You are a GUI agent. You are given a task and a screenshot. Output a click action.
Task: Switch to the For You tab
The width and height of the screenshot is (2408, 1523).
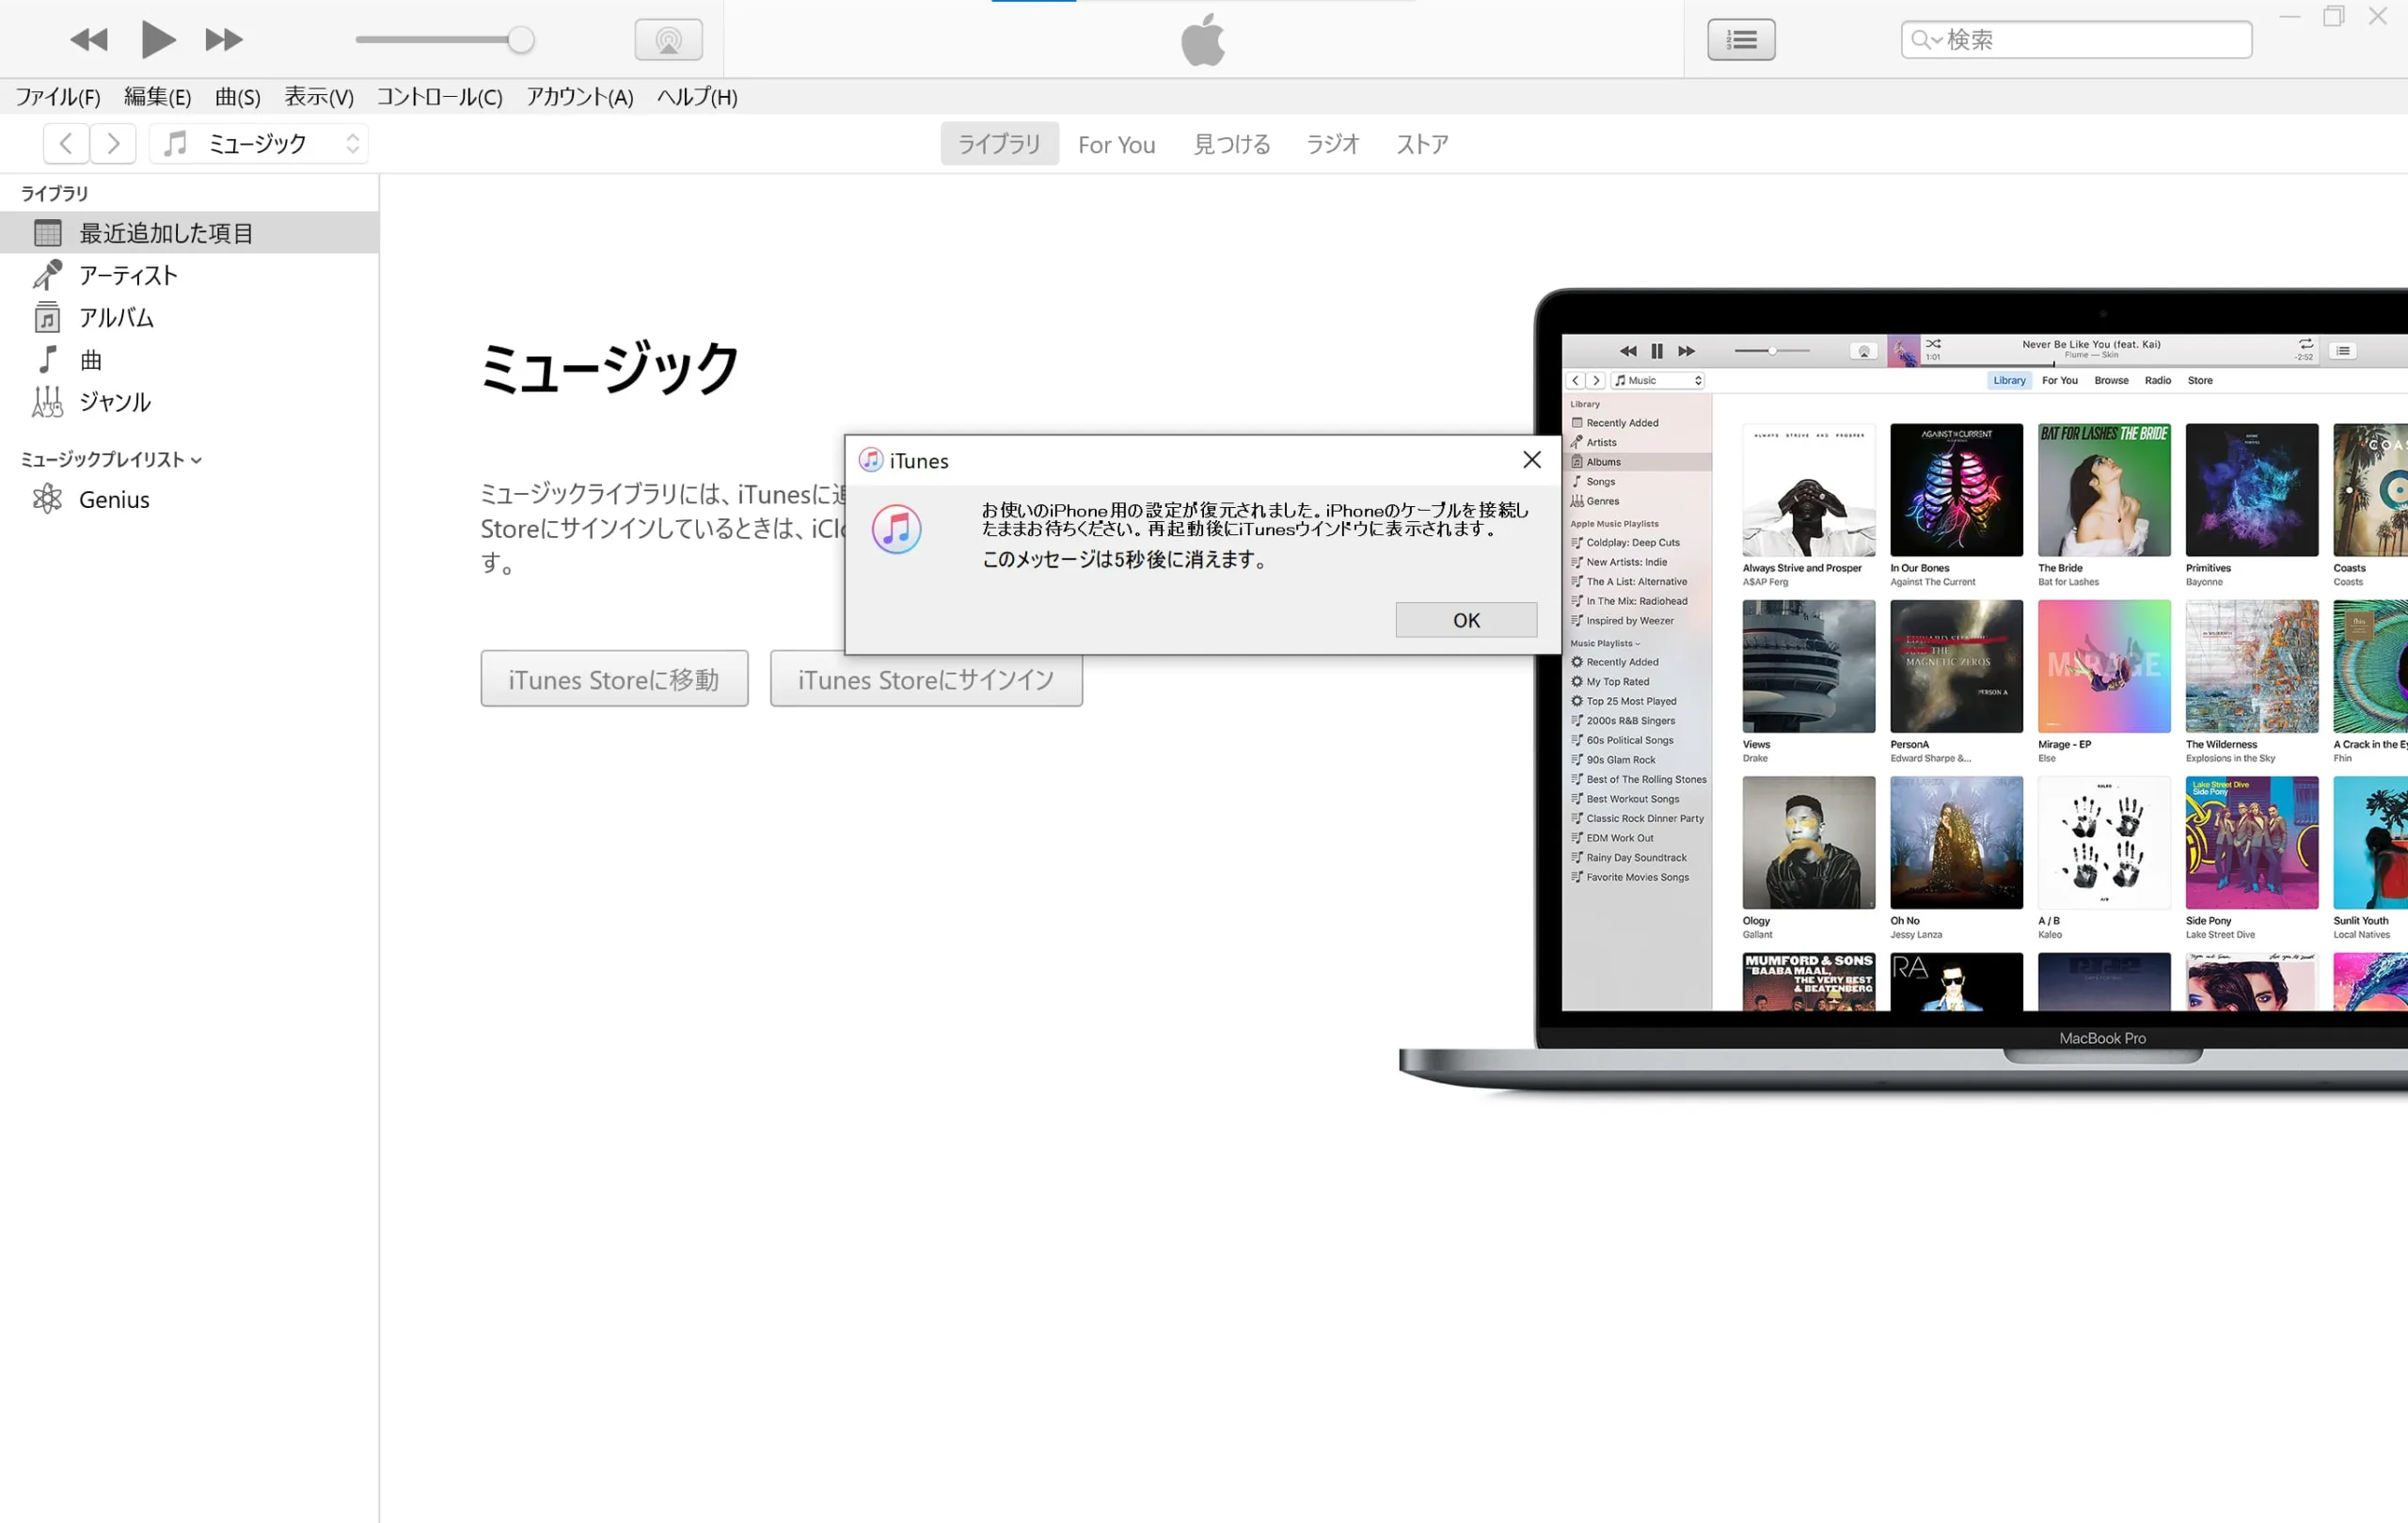pos(1116,145)
